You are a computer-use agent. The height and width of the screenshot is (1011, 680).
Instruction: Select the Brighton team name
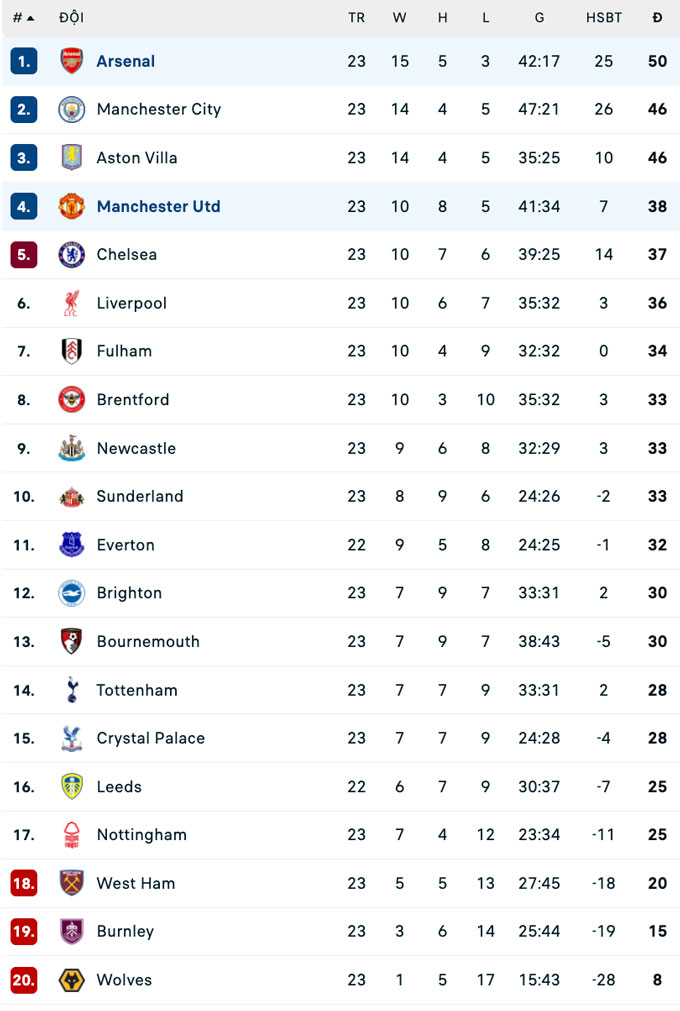(129, 593)
